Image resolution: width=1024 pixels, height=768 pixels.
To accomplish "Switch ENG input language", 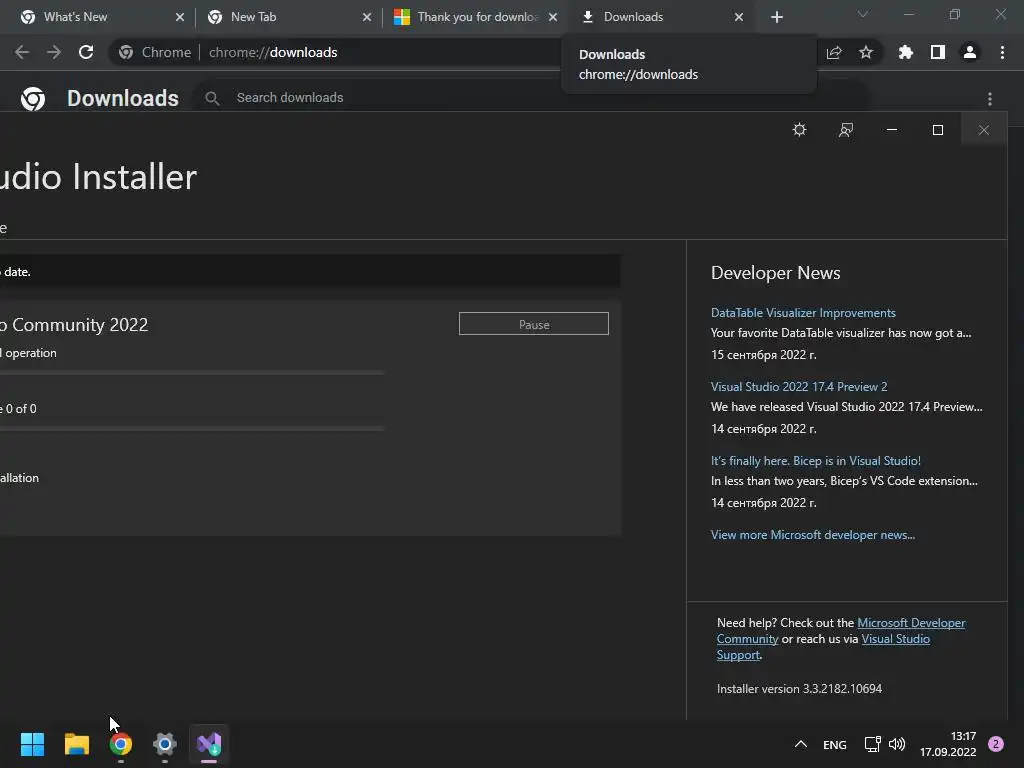I will (x=835, y=744).
